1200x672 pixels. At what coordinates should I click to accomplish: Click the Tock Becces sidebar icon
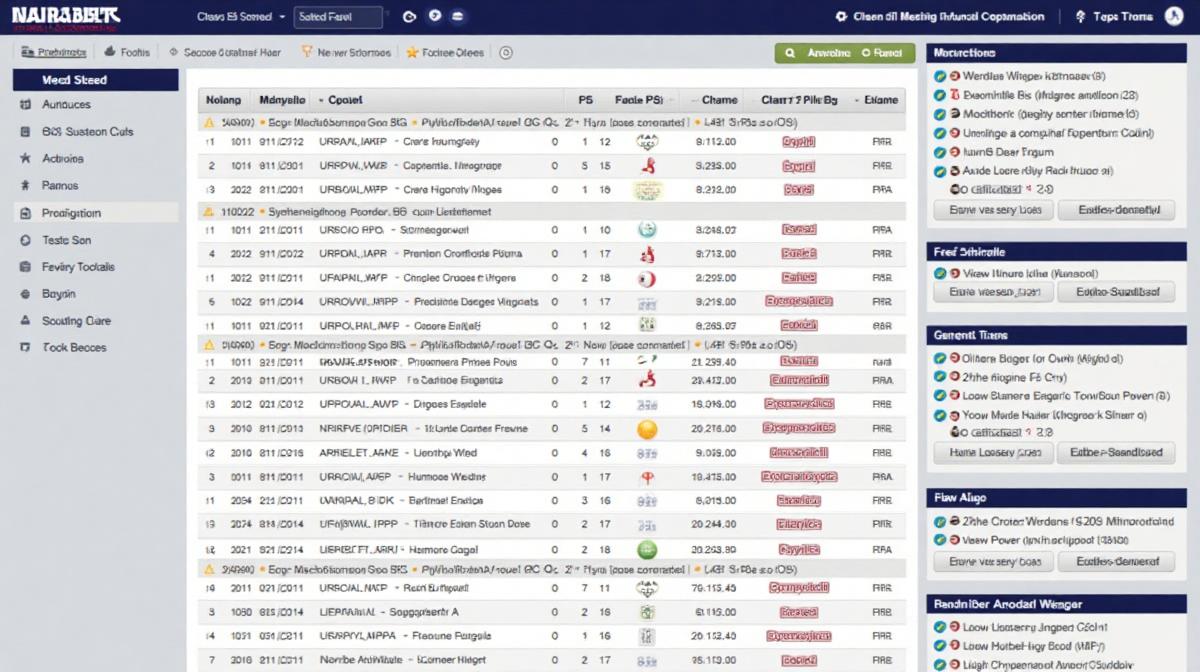pos(24,347)
